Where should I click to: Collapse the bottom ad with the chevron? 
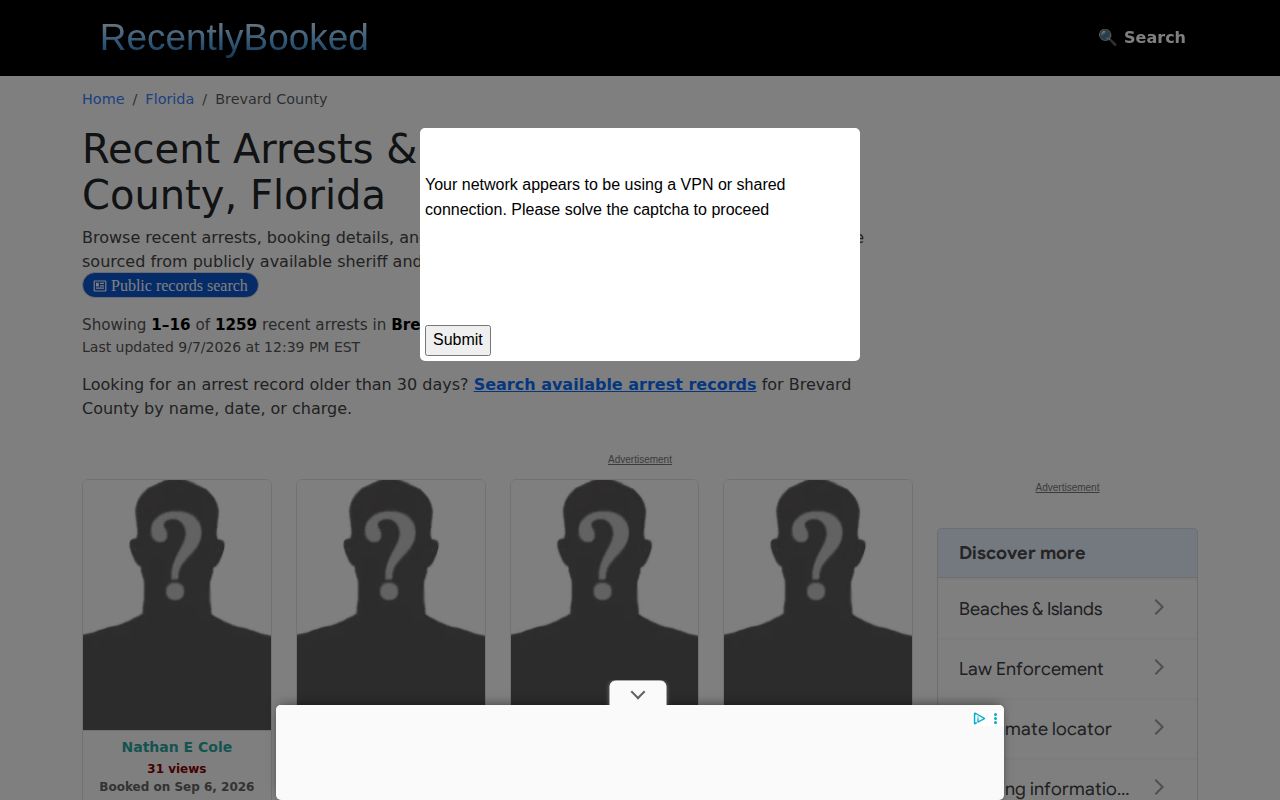638,694
